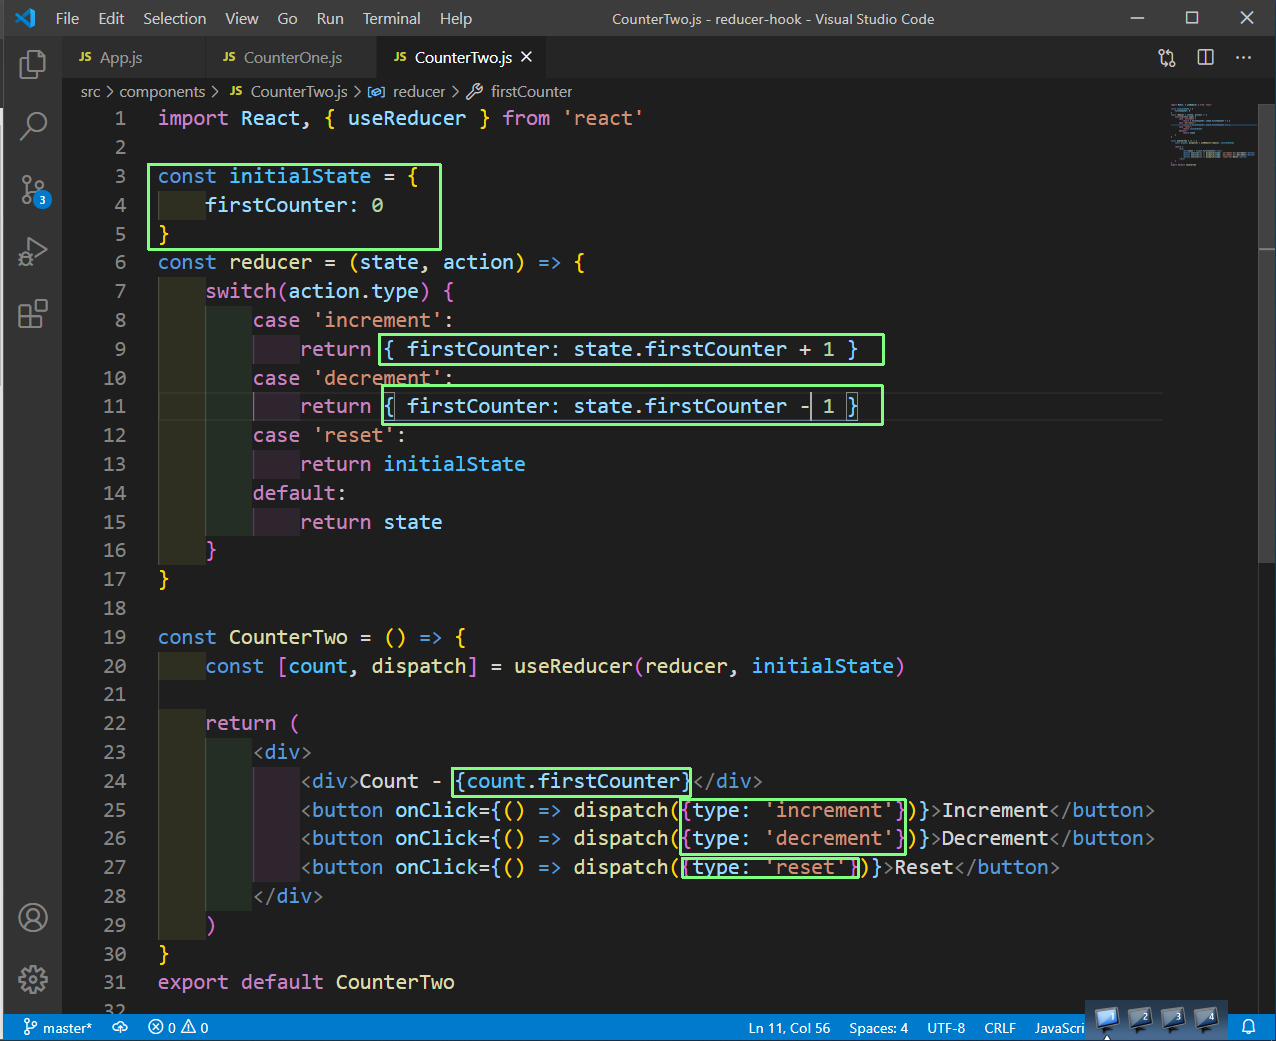Click the VS Code logo icon
Screen dimensions: 1276x1041
[x=25, y=18]
